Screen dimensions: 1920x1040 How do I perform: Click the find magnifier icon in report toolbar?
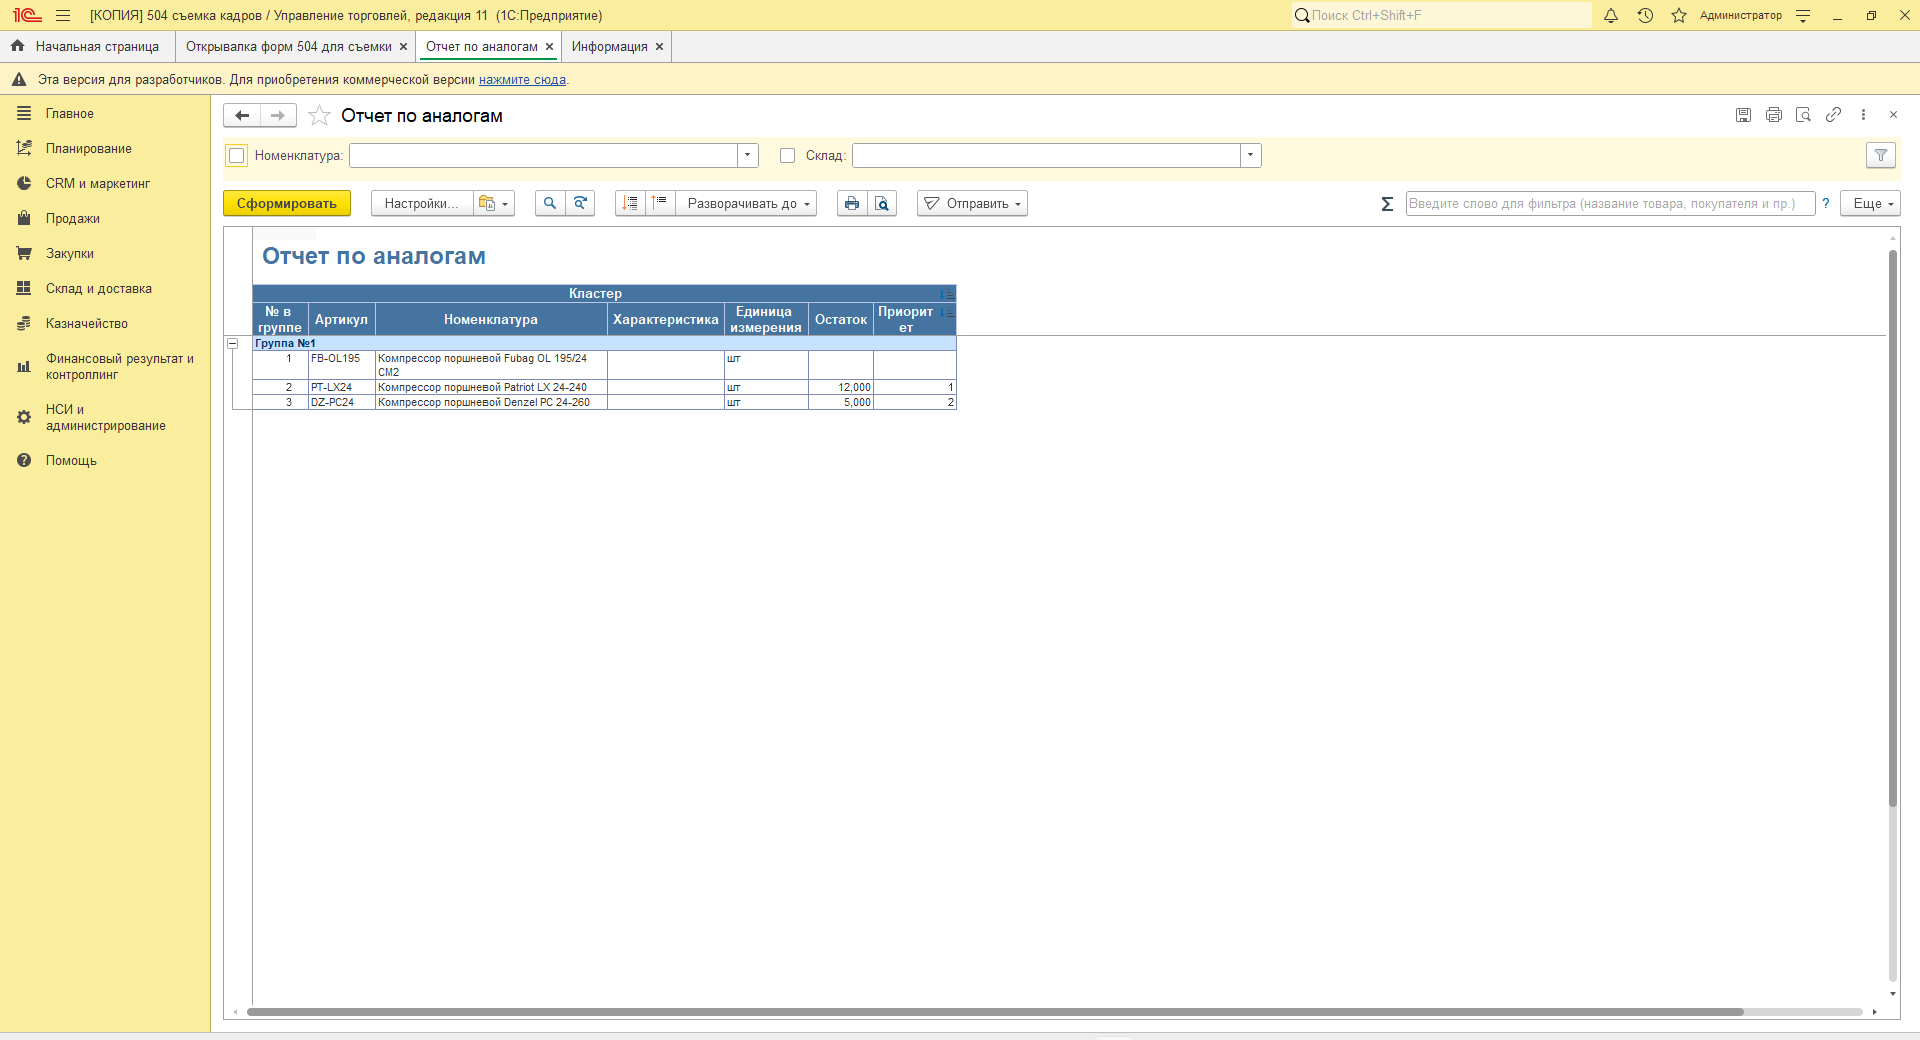[x=550, y=203]
